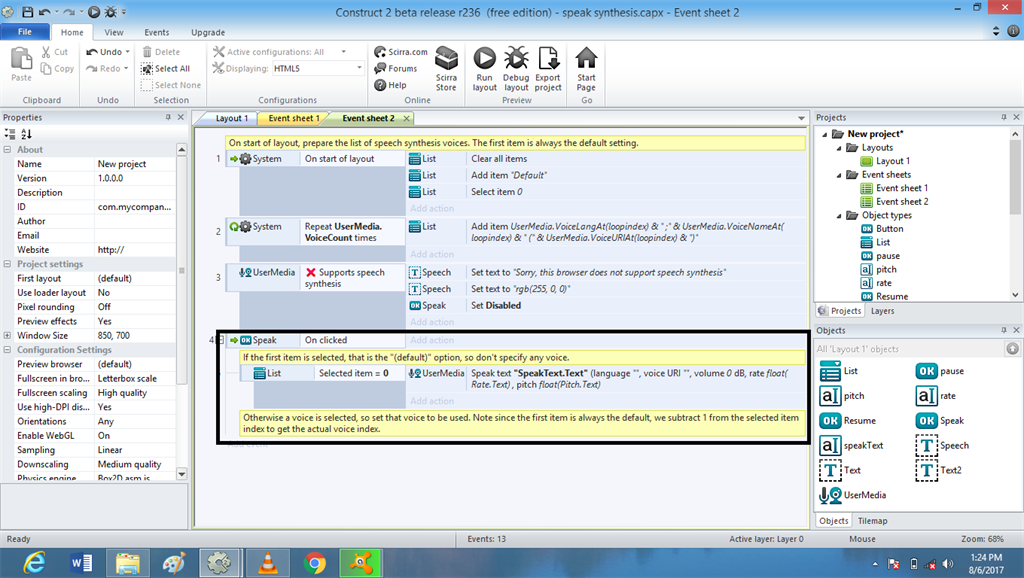
Task: Click the Debug layout bug icon
Action: tap(516, 58)
